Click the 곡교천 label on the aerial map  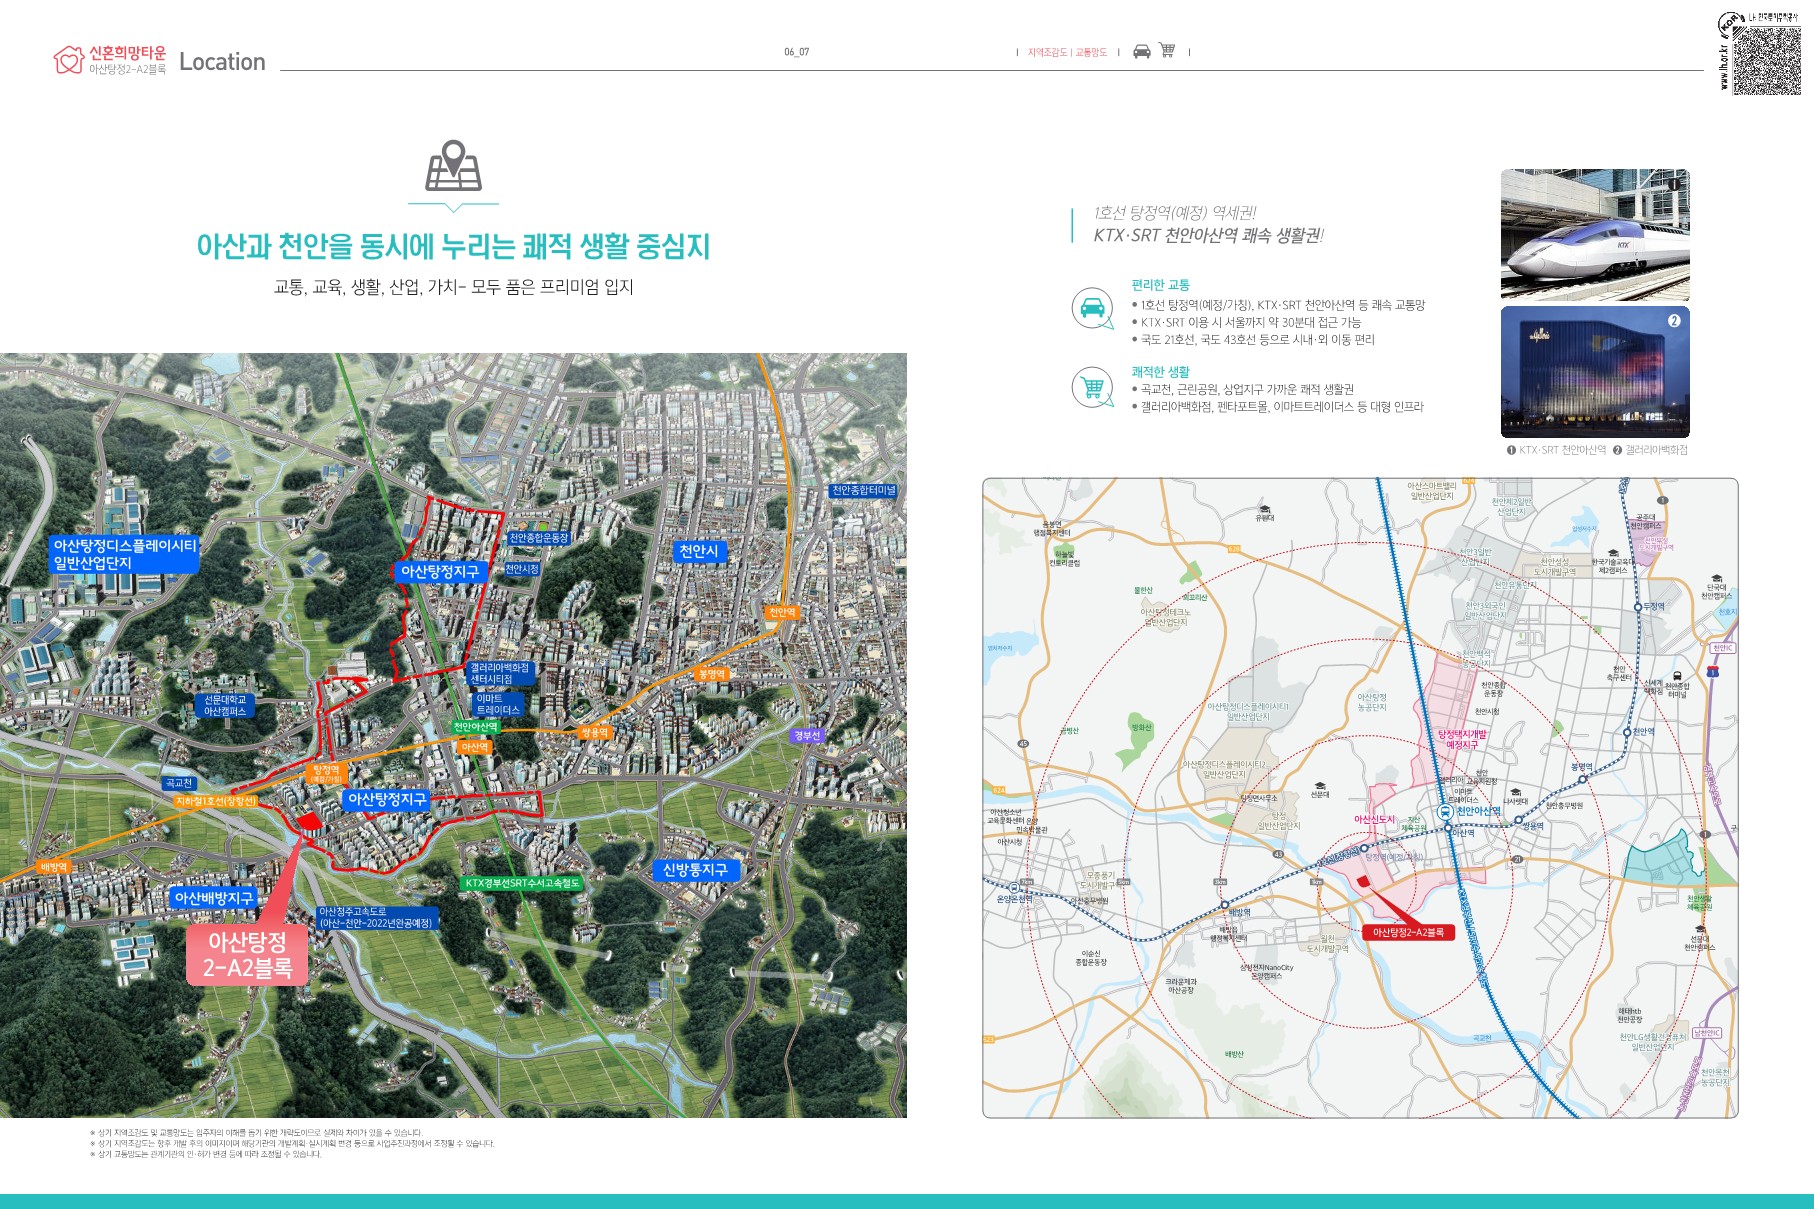(x=179, y=783)
